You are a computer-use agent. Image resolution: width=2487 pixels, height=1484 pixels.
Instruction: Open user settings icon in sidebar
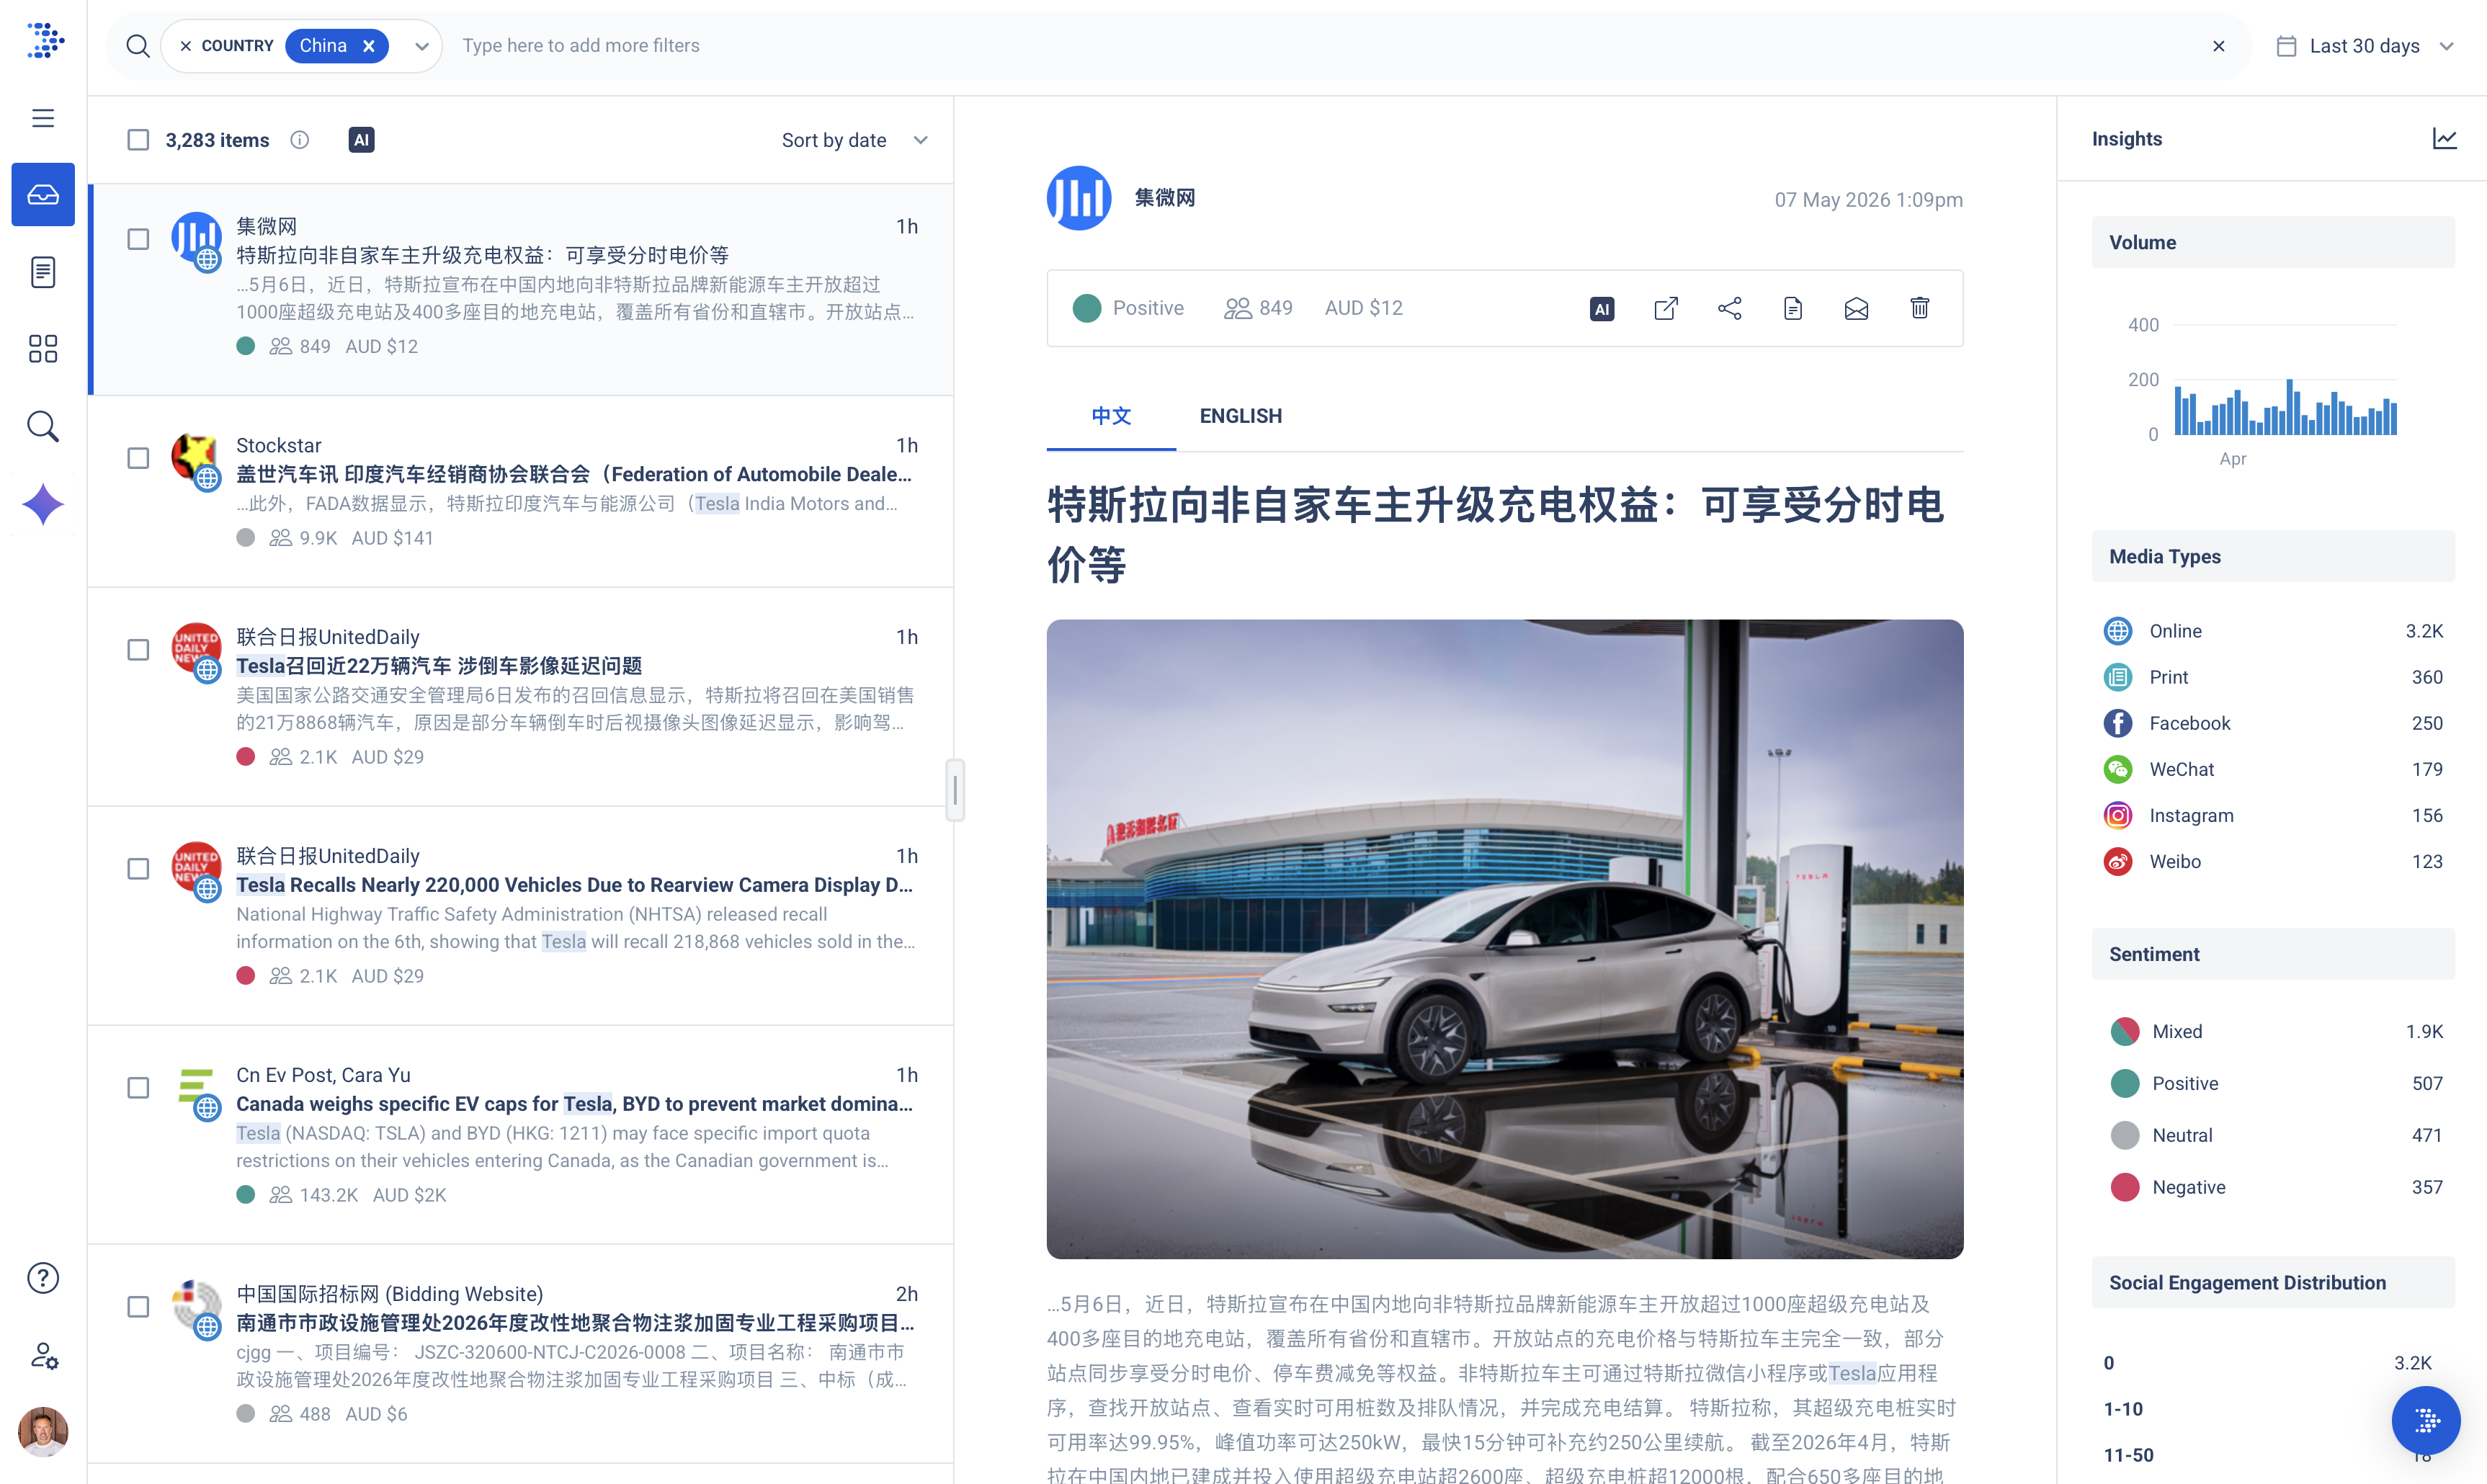pyautogui.click(x=43, y=1355)
